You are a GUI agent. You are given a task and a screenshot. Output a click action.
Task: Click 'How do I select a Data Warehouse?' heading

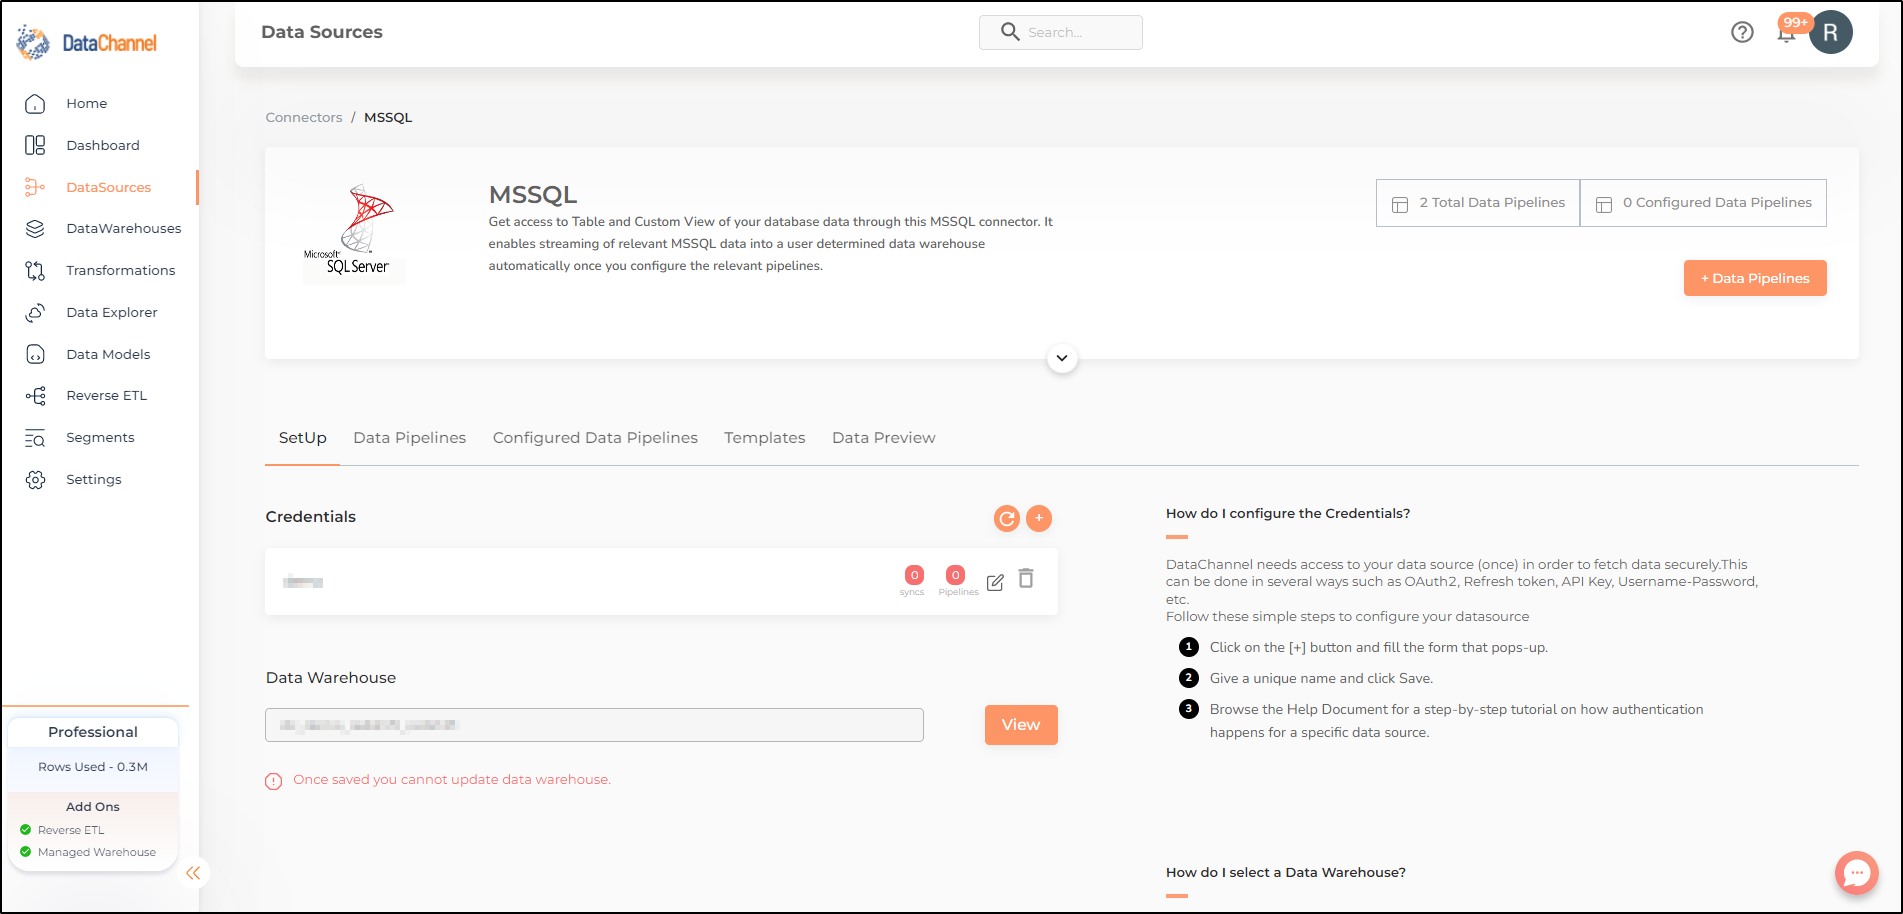coord(1286,872)
